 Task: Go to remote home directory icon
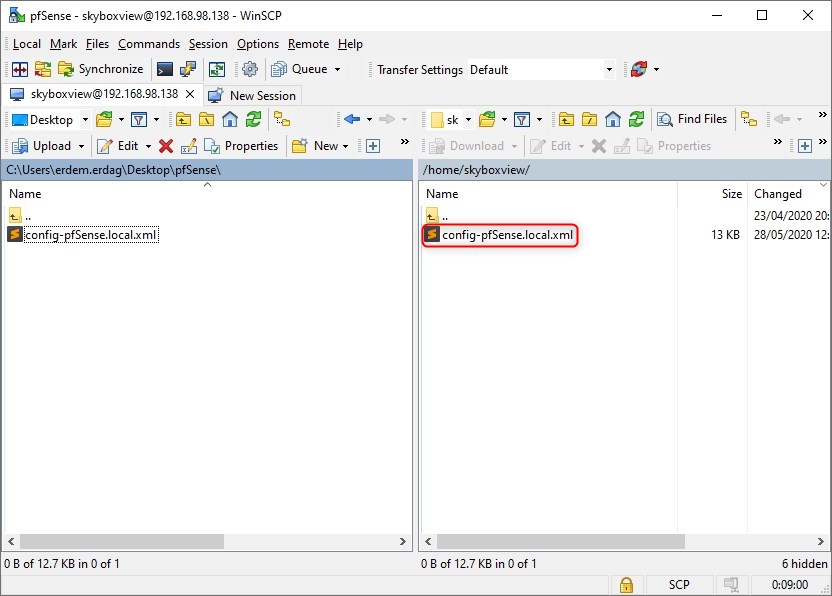click(x=613, y=119)
